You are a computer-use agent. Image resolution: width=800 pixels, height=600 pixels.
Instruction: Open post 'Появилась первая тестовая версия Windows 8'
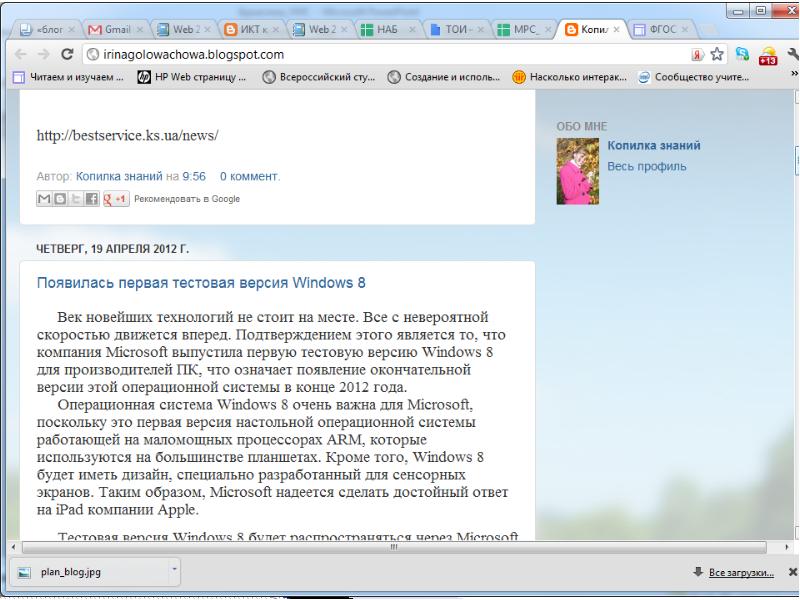click(x=201, y=283)
